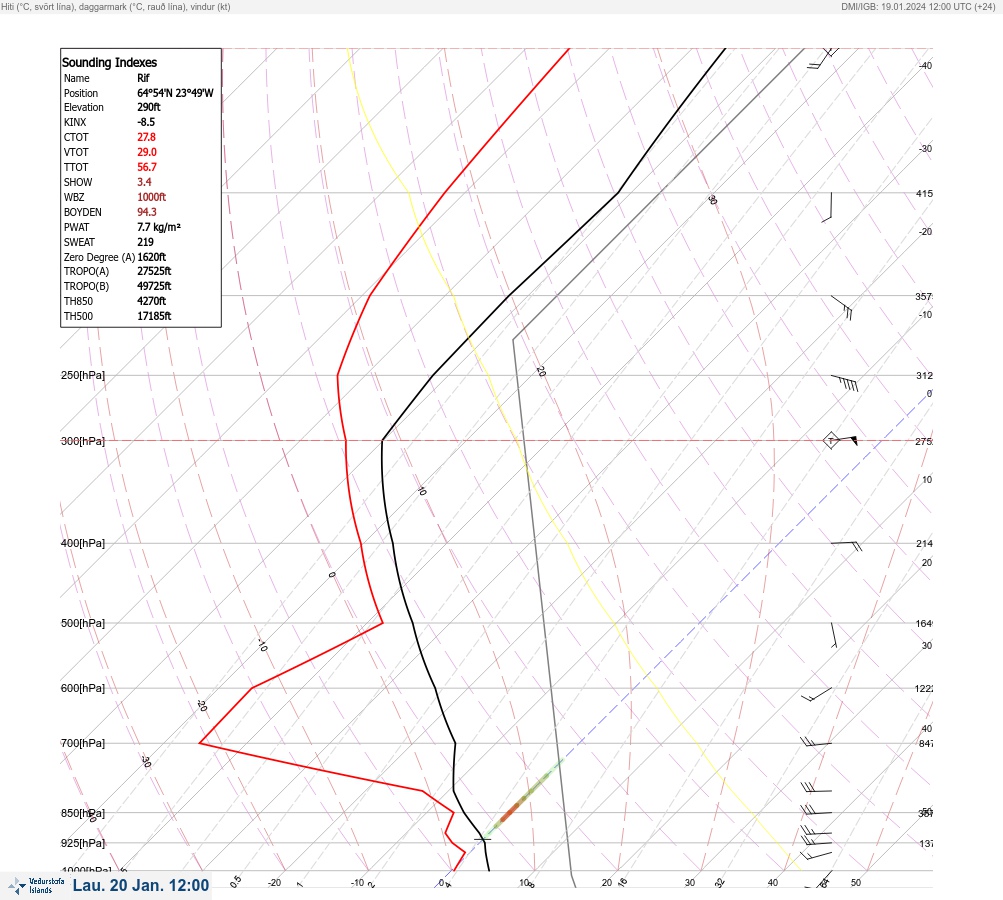Viewport: 1003px width, 900px height.
Task: Click the 'DMI/IGB: 19.01.2024 12:00 UTC (+24)' text
Action: (x=918, y=7)
